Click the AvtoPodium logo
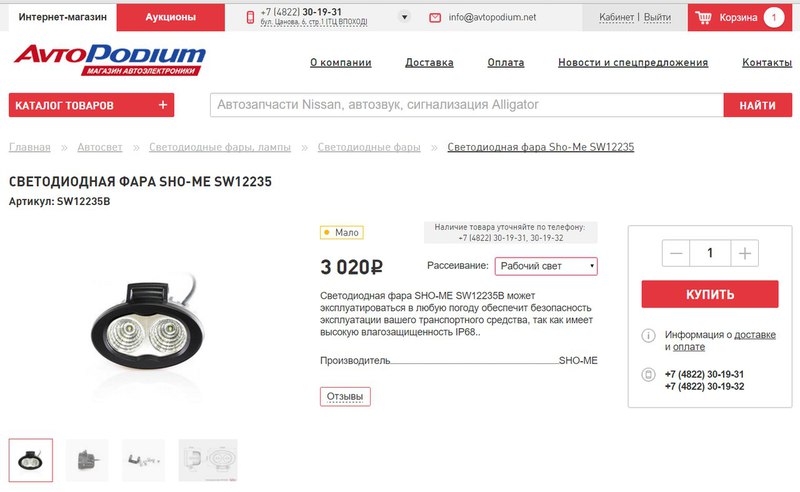800x492 pixels. pos(110,60)
